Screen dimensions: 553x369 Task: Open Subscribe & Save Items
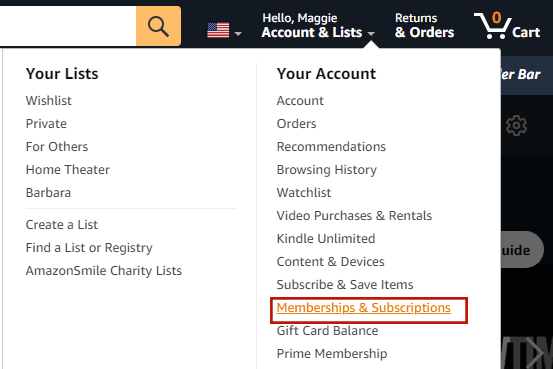click(345, 284)
